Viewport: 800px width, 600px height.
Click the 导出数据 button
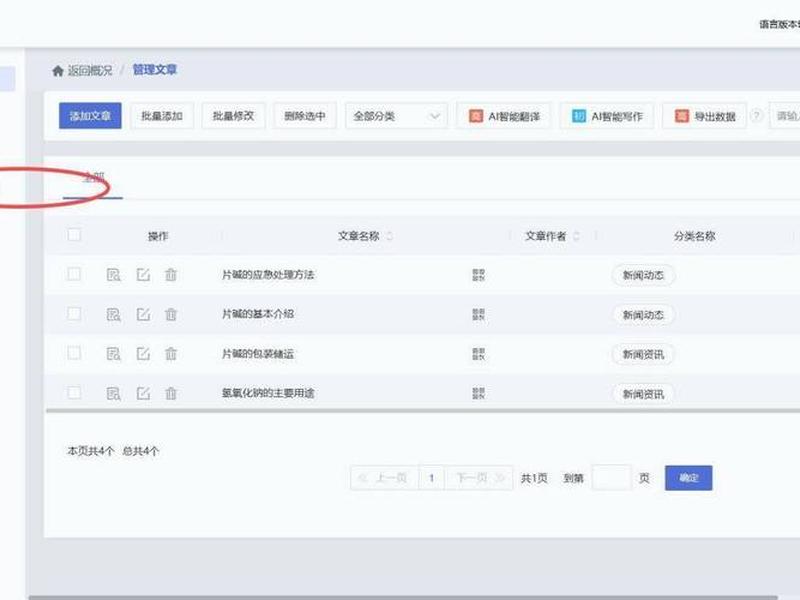(705, 116)
